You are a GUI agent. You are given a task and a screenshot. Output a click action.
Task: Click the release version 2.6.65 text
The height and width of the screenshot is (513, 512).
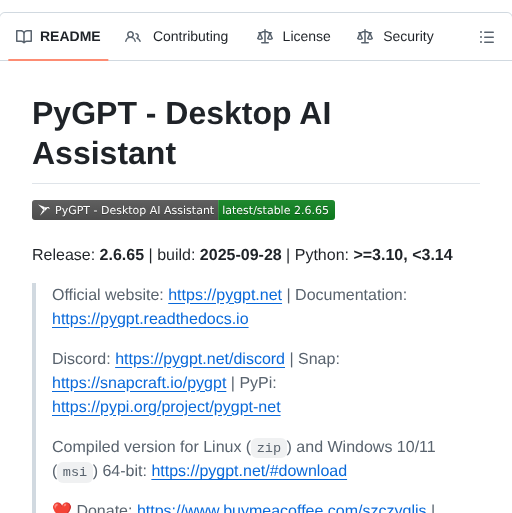tap(122, 255)
